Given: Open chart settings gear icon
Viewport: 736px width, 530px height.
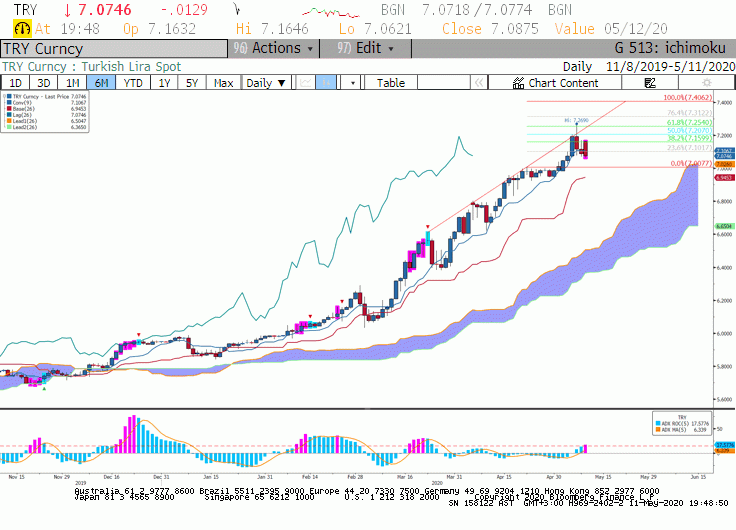Looking at the screenshot, I should point(706,83).
